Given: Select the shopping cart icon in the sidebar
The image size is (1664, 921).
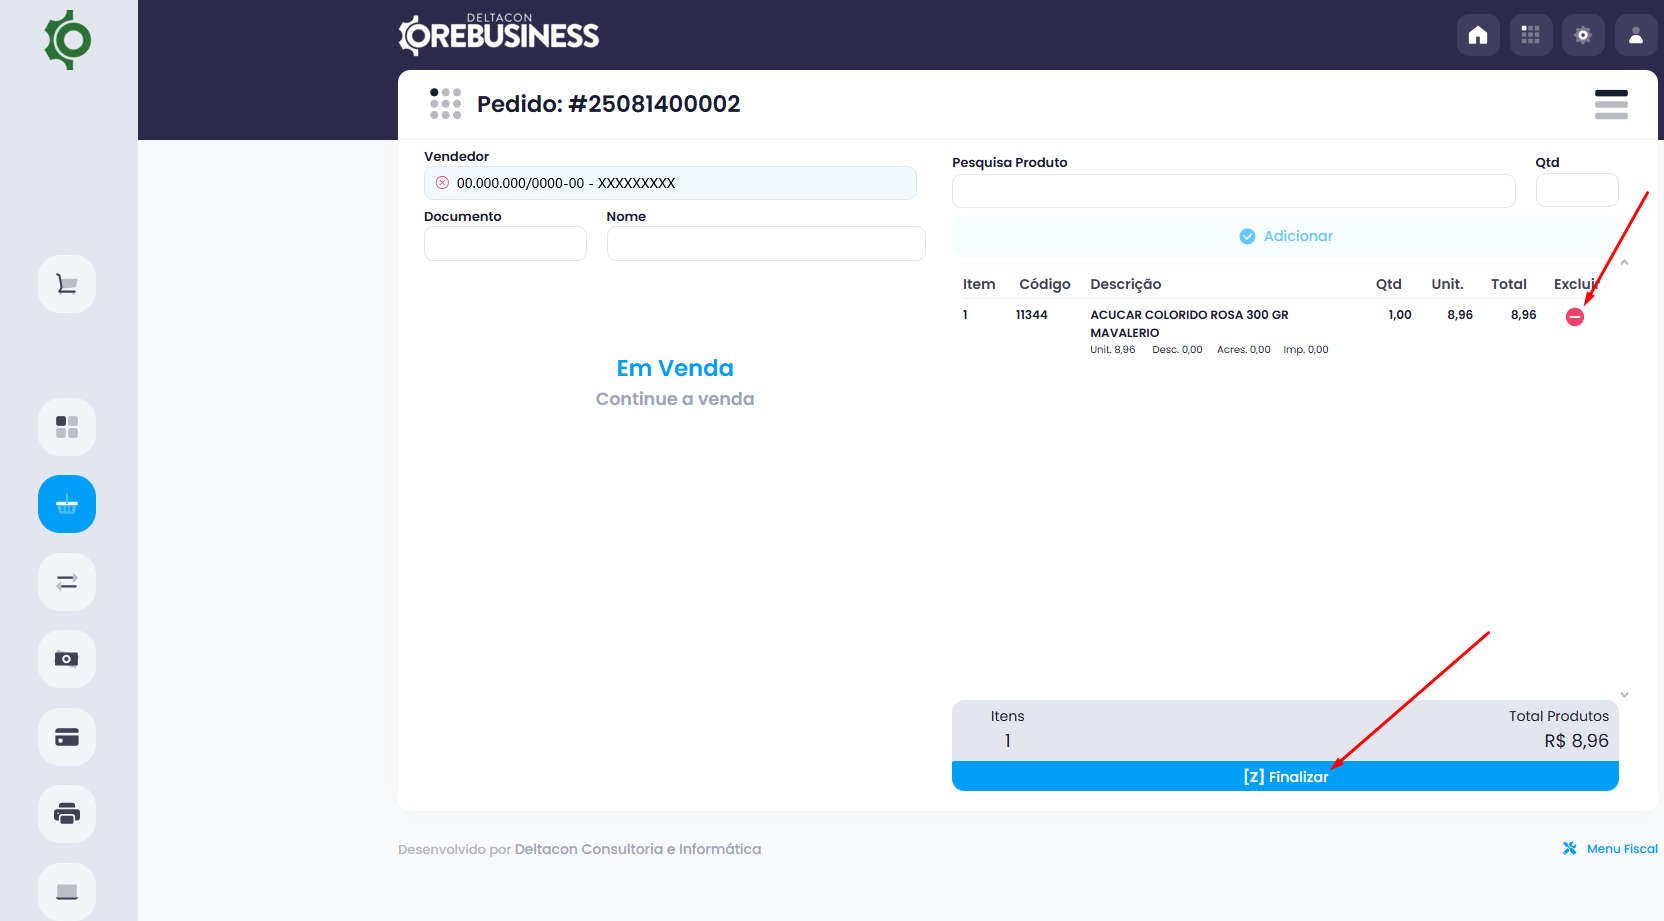Looking at the screenshot, I should click(66, 283).
